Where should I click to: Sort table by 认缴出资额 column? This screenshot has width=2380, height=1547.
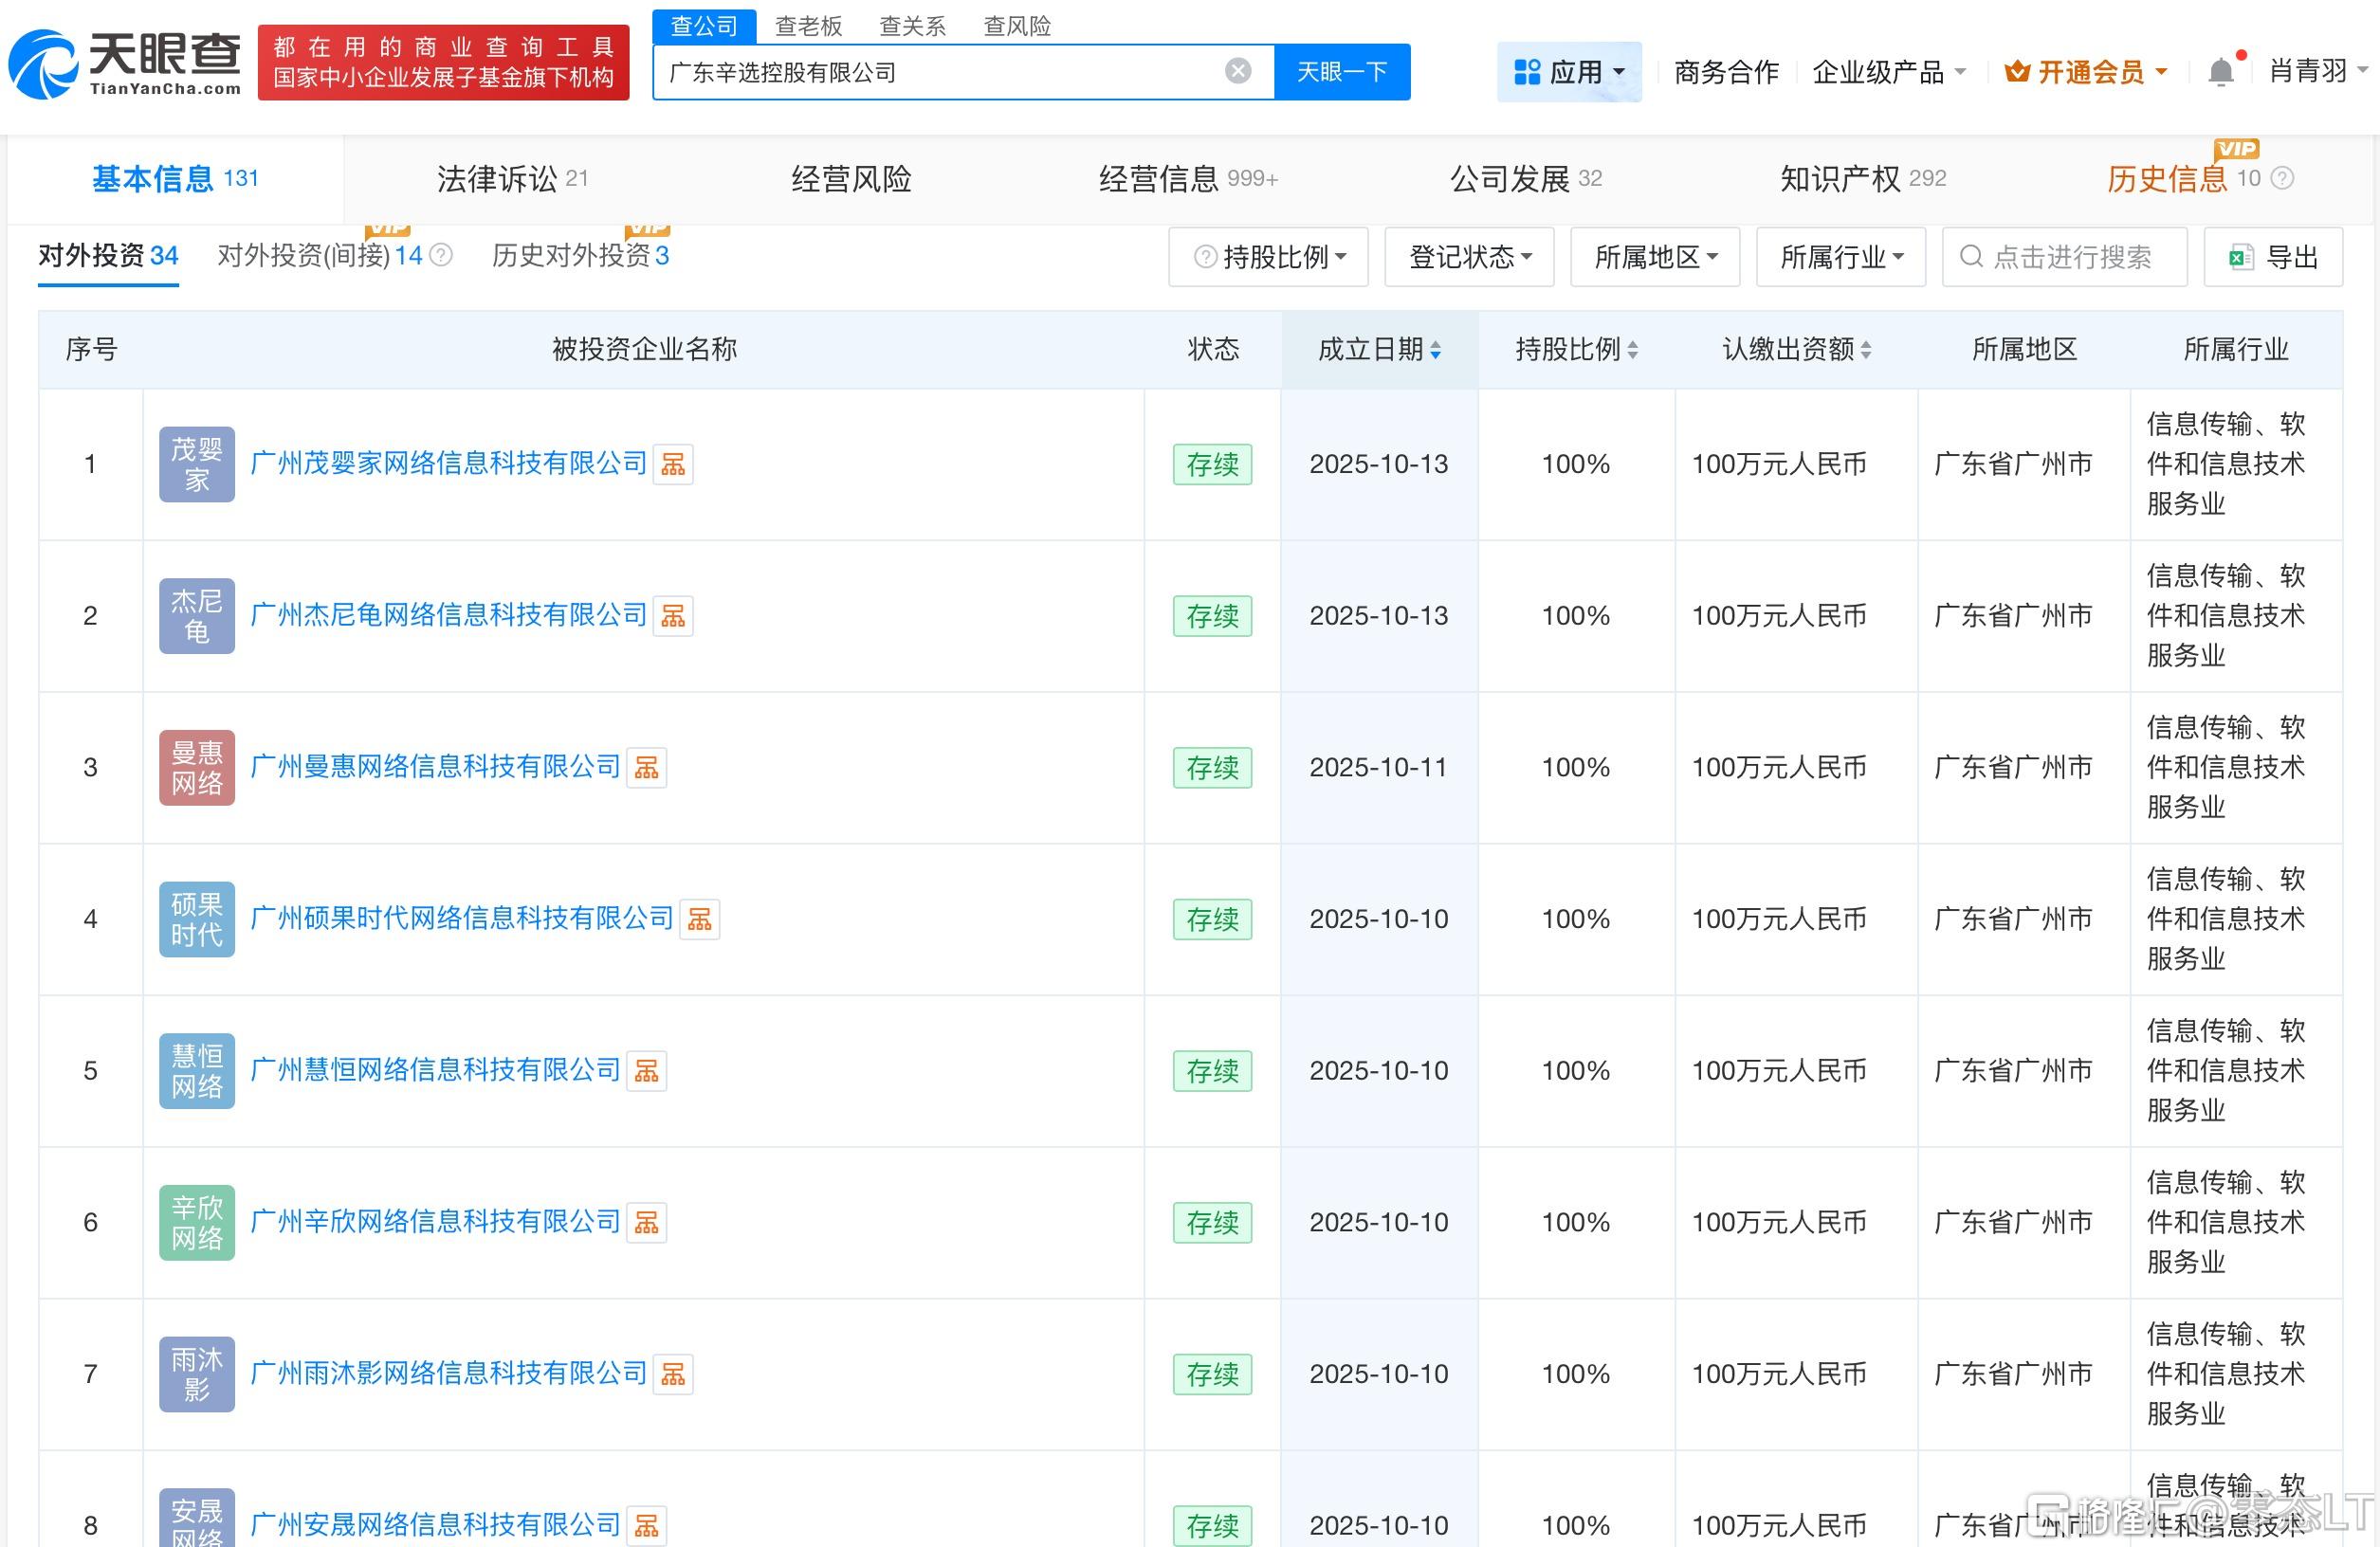point(1866,350)
